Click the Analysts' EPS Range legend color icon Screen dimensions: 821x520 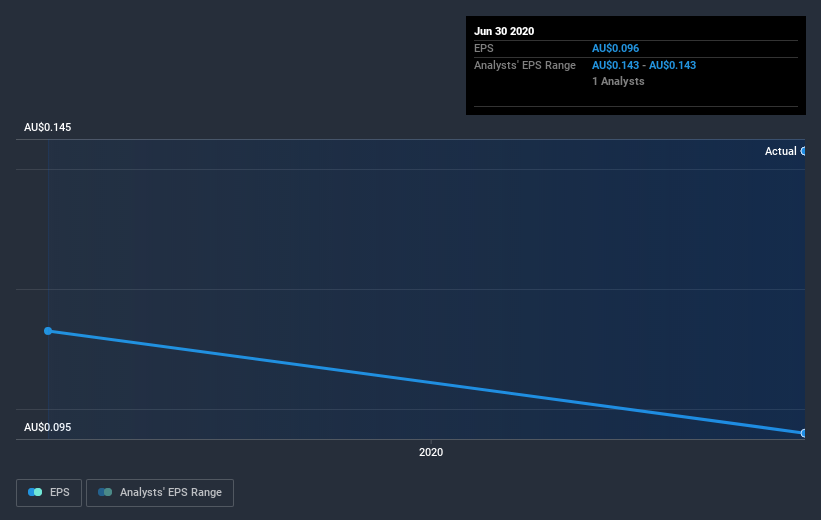(105, 492)
